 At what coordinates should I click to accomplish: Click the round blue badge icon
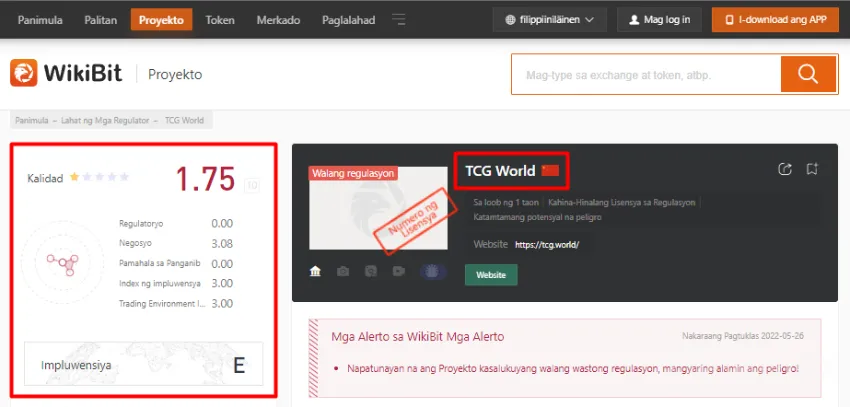click(434, 272)
